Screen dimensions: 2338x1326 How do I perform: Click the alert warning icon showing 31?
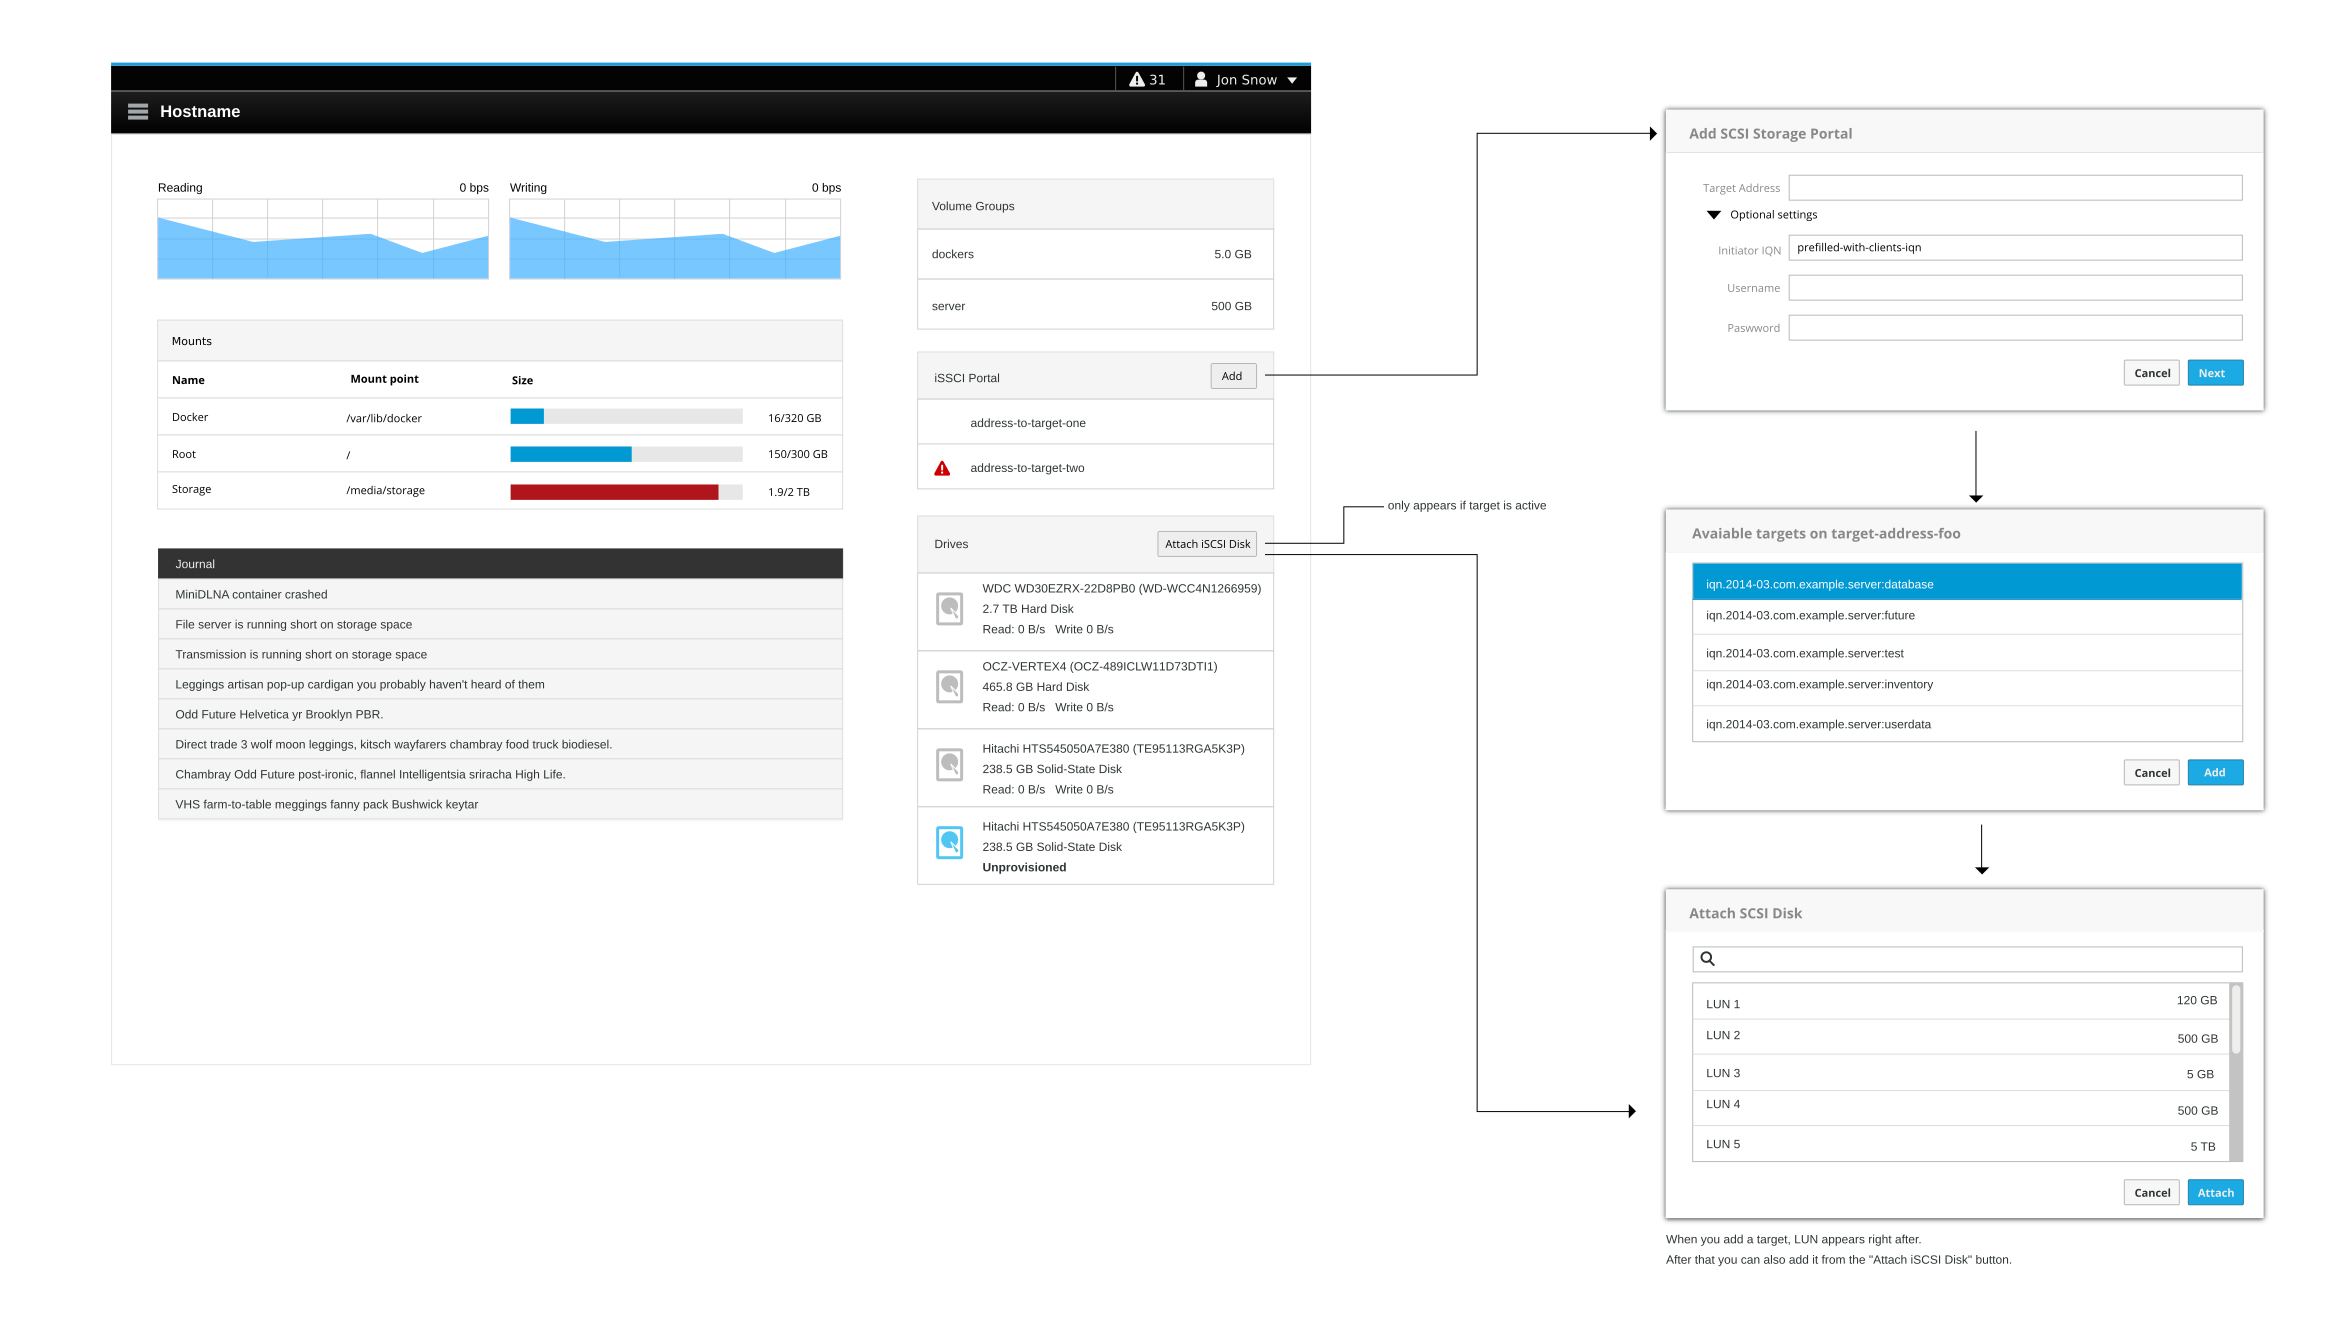(1137, 80)
